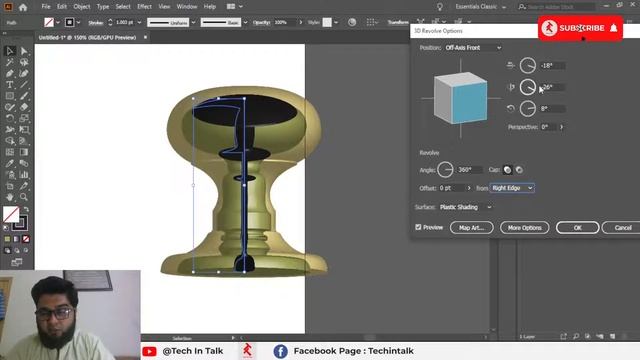Turn cap off for hollow appearance
Screen dimensions: 640x360
pos(519,170)
